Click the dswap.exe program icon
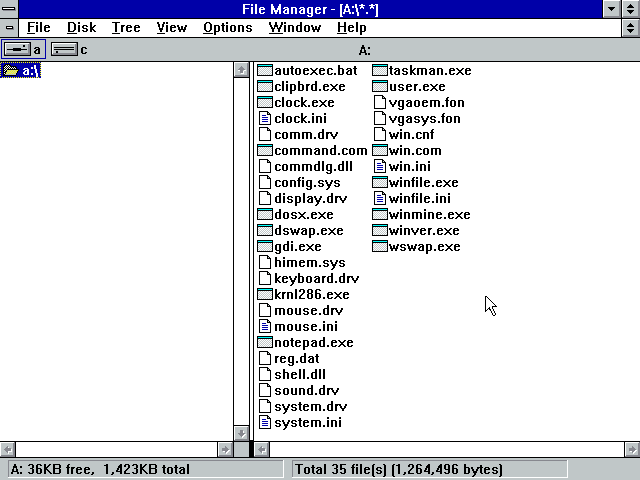 coord(265,231)
